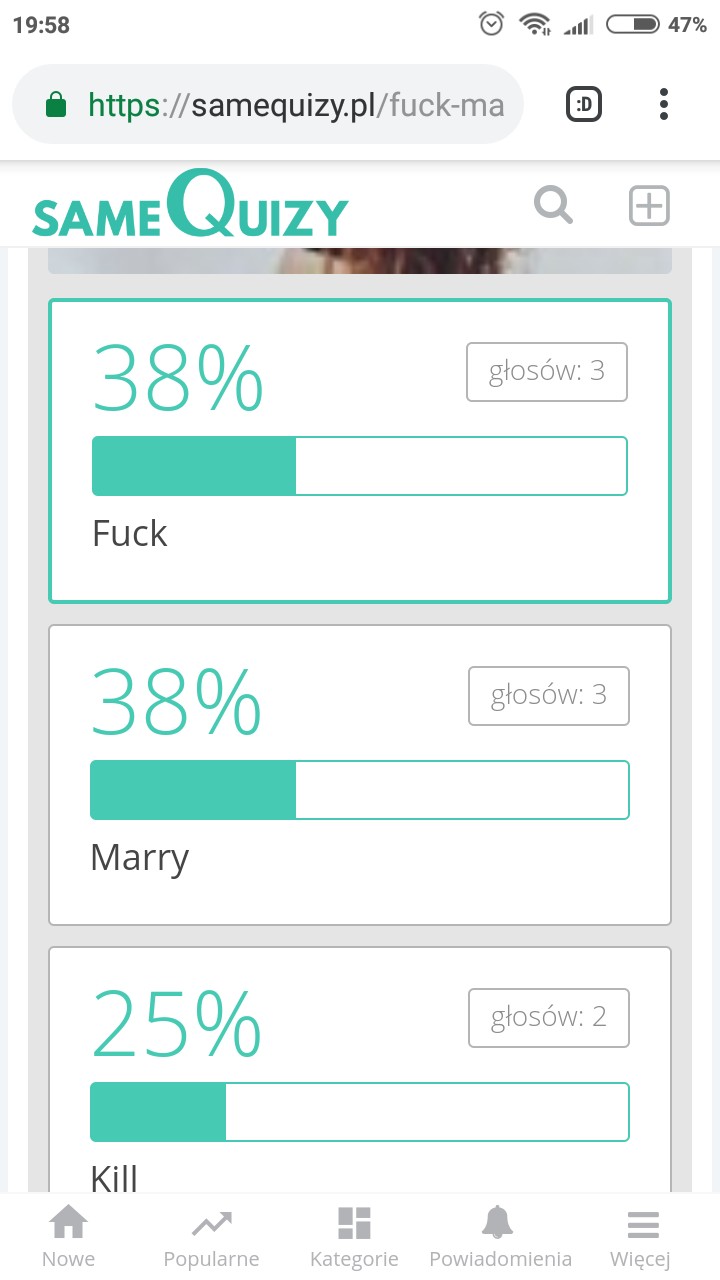720x1280 pixels.
Task: Tap the green padlock security icon
Action: click(x=56, y=105)
